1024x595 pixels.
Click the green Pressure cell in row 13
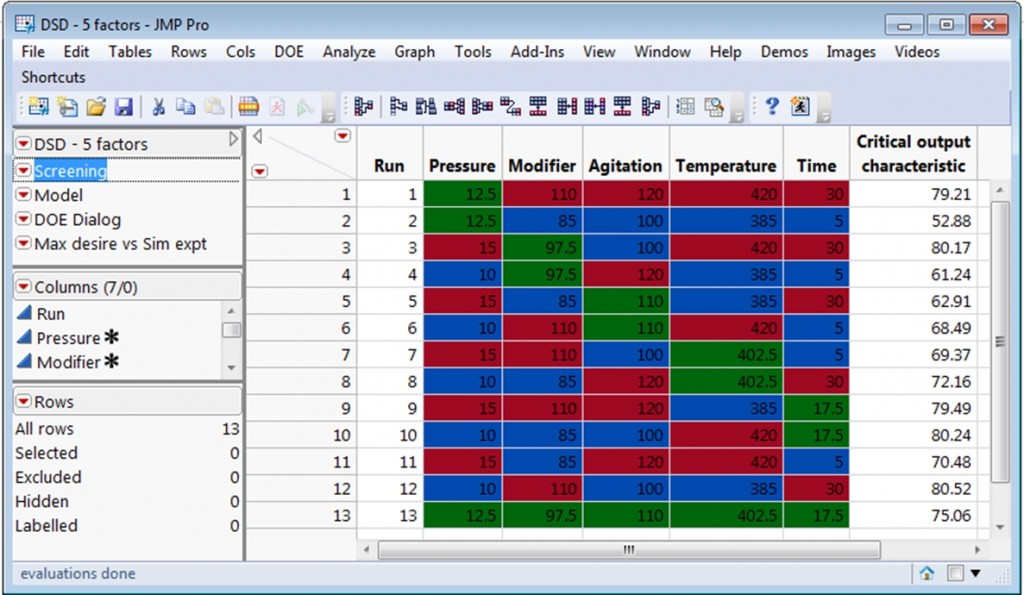[x=463, y=515]
